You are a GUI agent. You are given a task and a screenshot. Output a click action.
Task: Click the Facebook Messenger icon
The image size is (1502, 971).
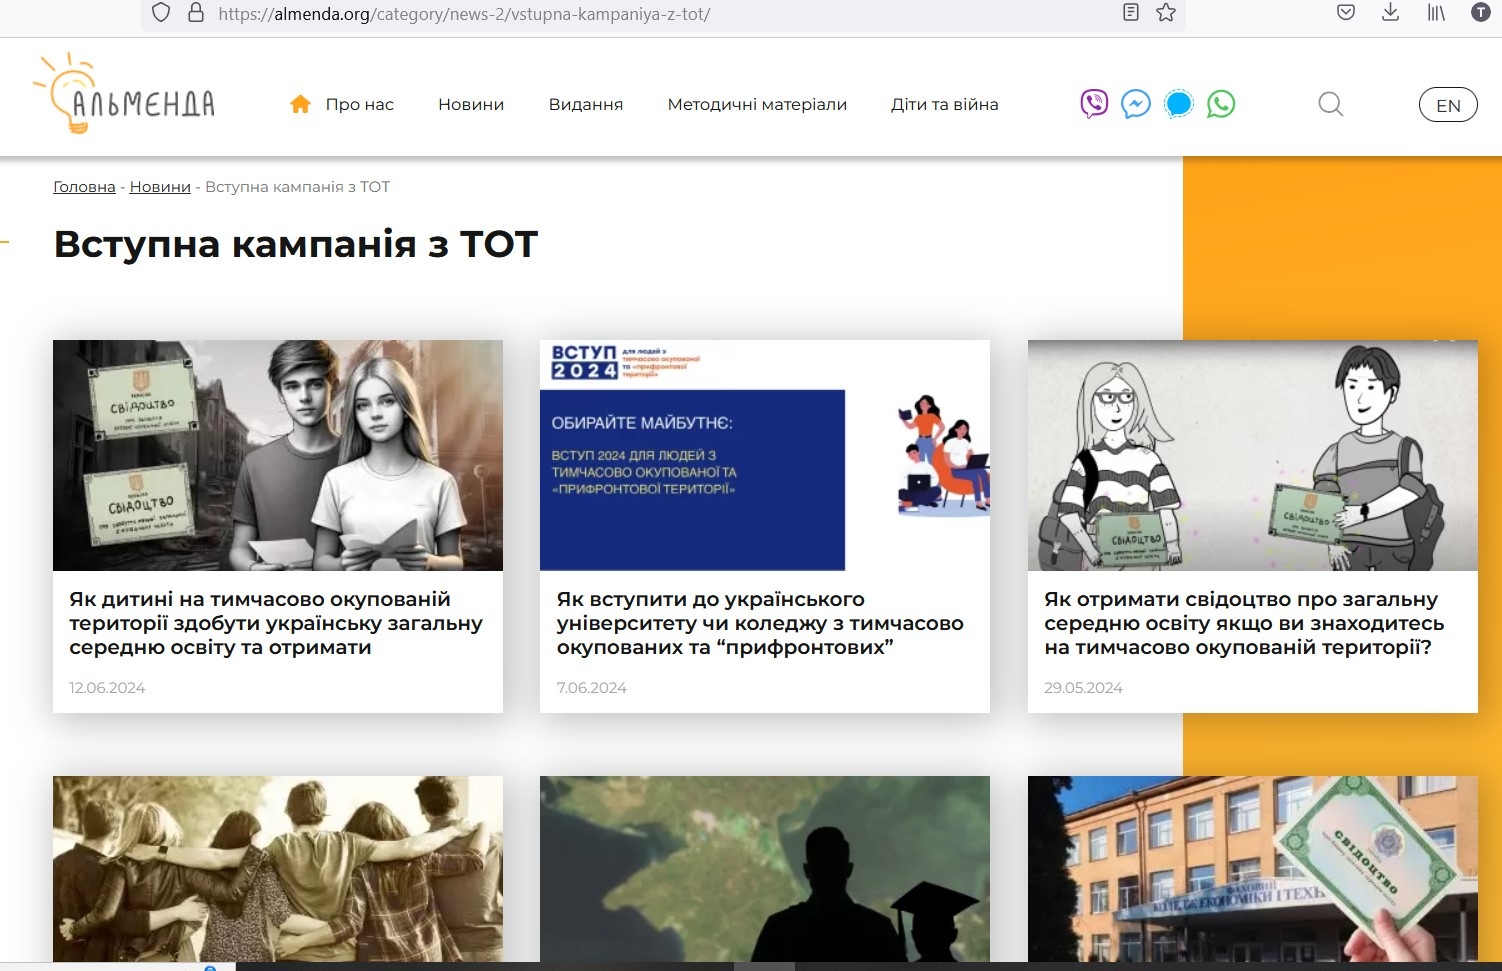point(1136,104)
